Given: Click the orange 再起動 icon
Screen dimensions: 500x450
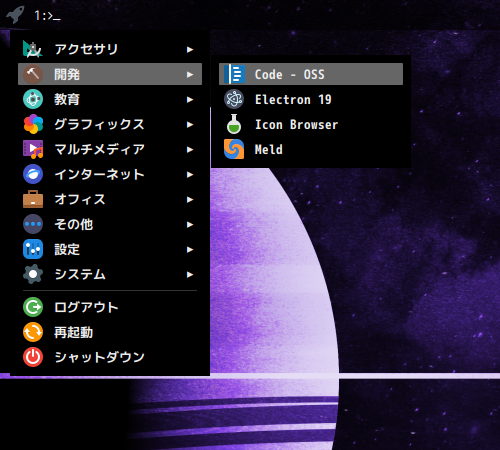Looking at the screenshot, I should click(33, 332).
